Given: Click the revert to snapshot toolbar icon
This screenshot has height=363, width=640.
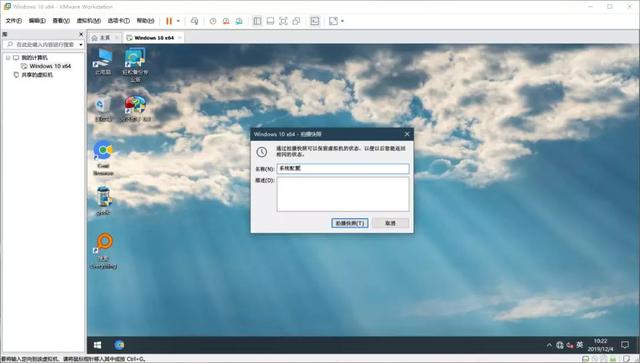Looking at the screenshot, I should point(226,21).
